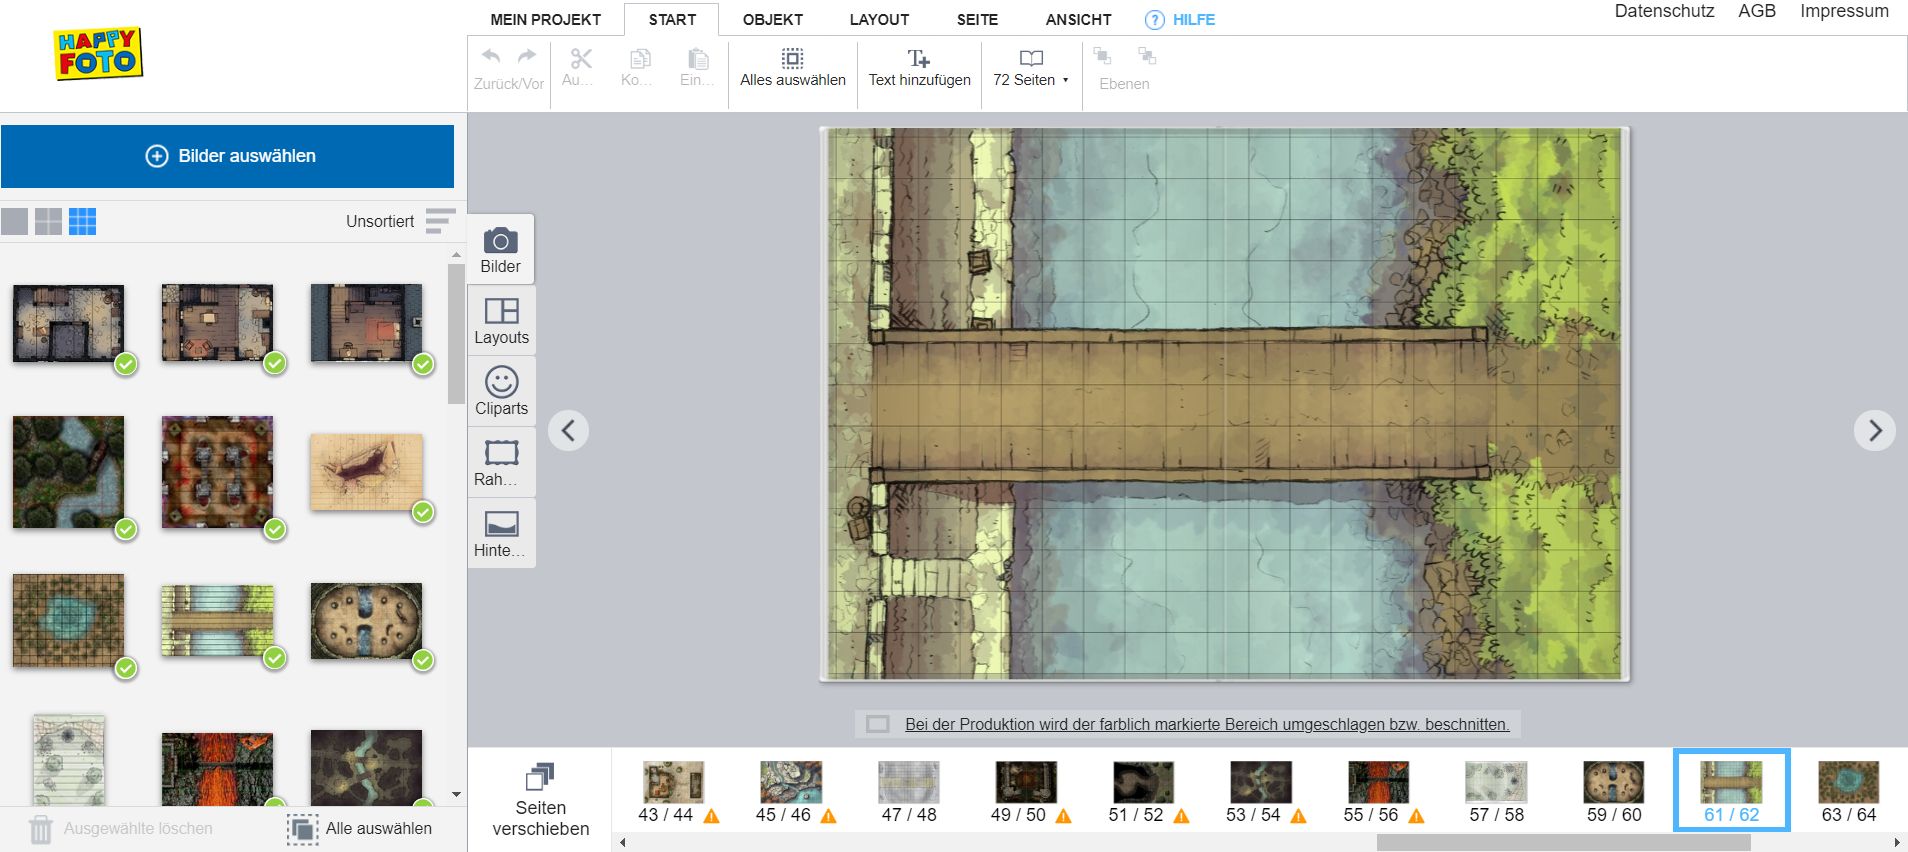This screenshot has height=852, width=1908.
Task: Click the Seiten verschieben icon
Action: click(x=540, y=777)
